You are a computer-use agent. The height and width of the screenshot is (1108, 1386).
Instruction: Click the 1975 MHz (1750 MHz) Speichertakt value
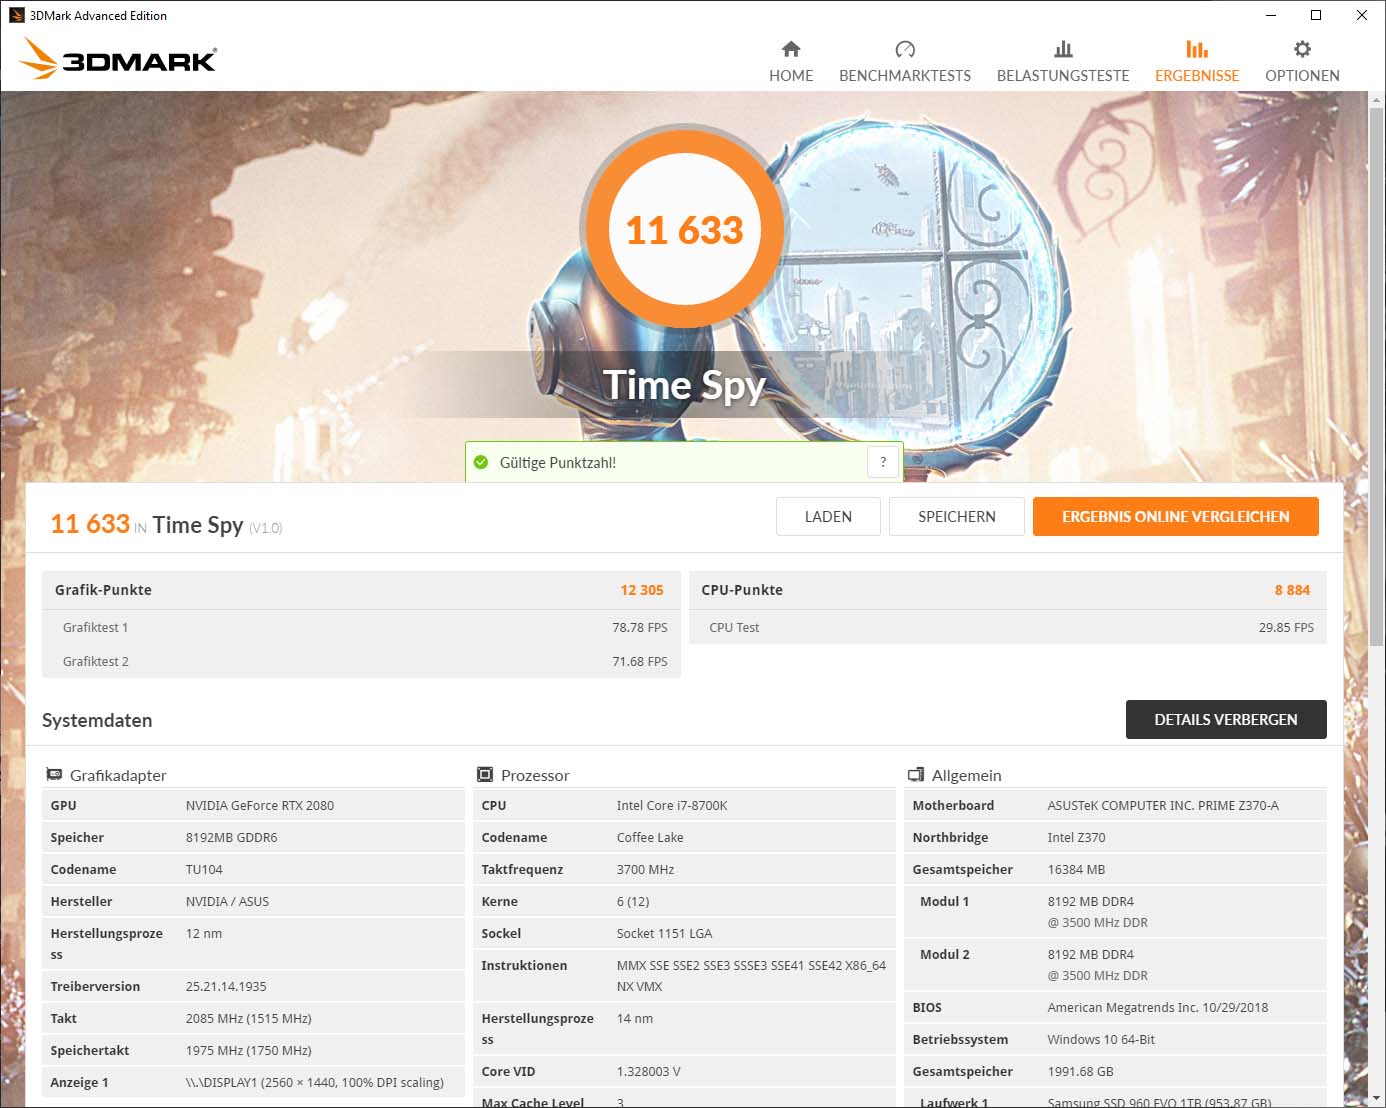tap(248, 1050)
